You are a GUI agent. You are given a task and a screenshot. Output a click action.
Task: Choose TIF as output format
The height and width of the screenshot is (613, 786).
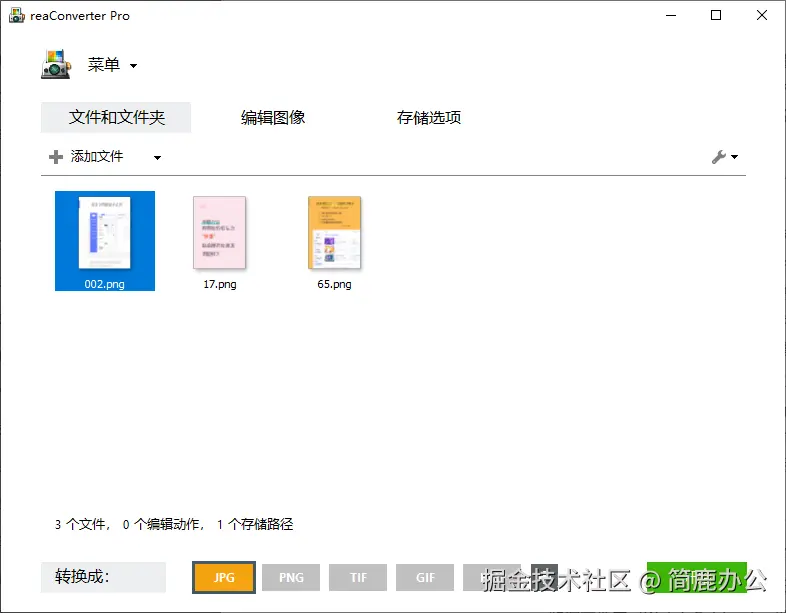coord(358,577)
